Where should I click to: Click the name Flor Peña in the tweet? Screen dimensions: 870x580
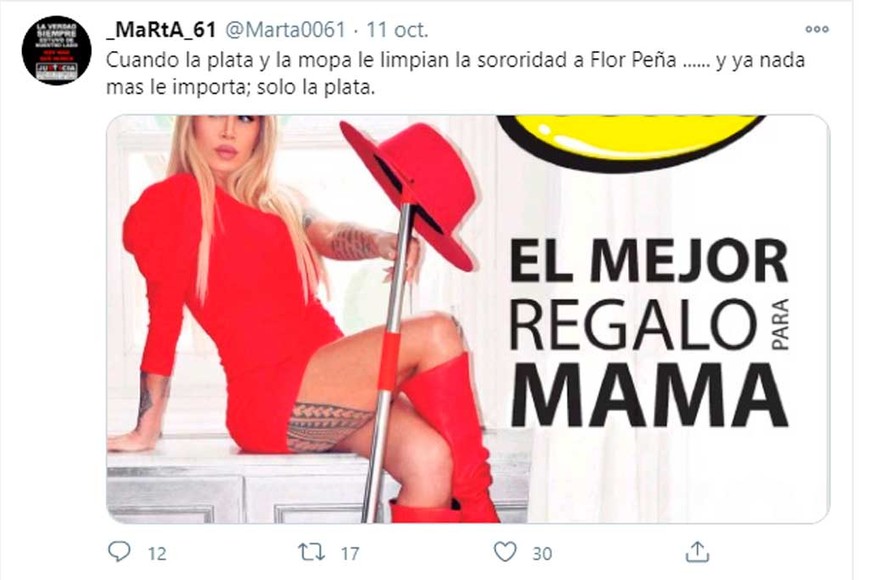tap(633, 60)
